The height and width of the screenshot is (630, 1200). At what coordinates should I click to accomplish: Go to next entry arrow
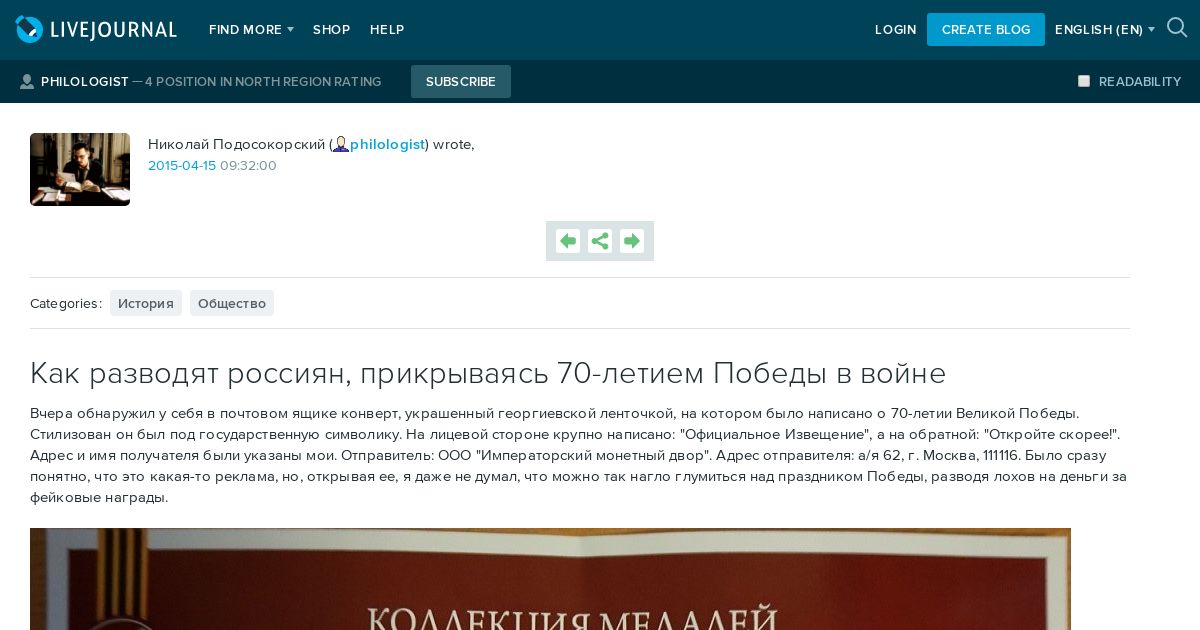click(x=632, y=241)
